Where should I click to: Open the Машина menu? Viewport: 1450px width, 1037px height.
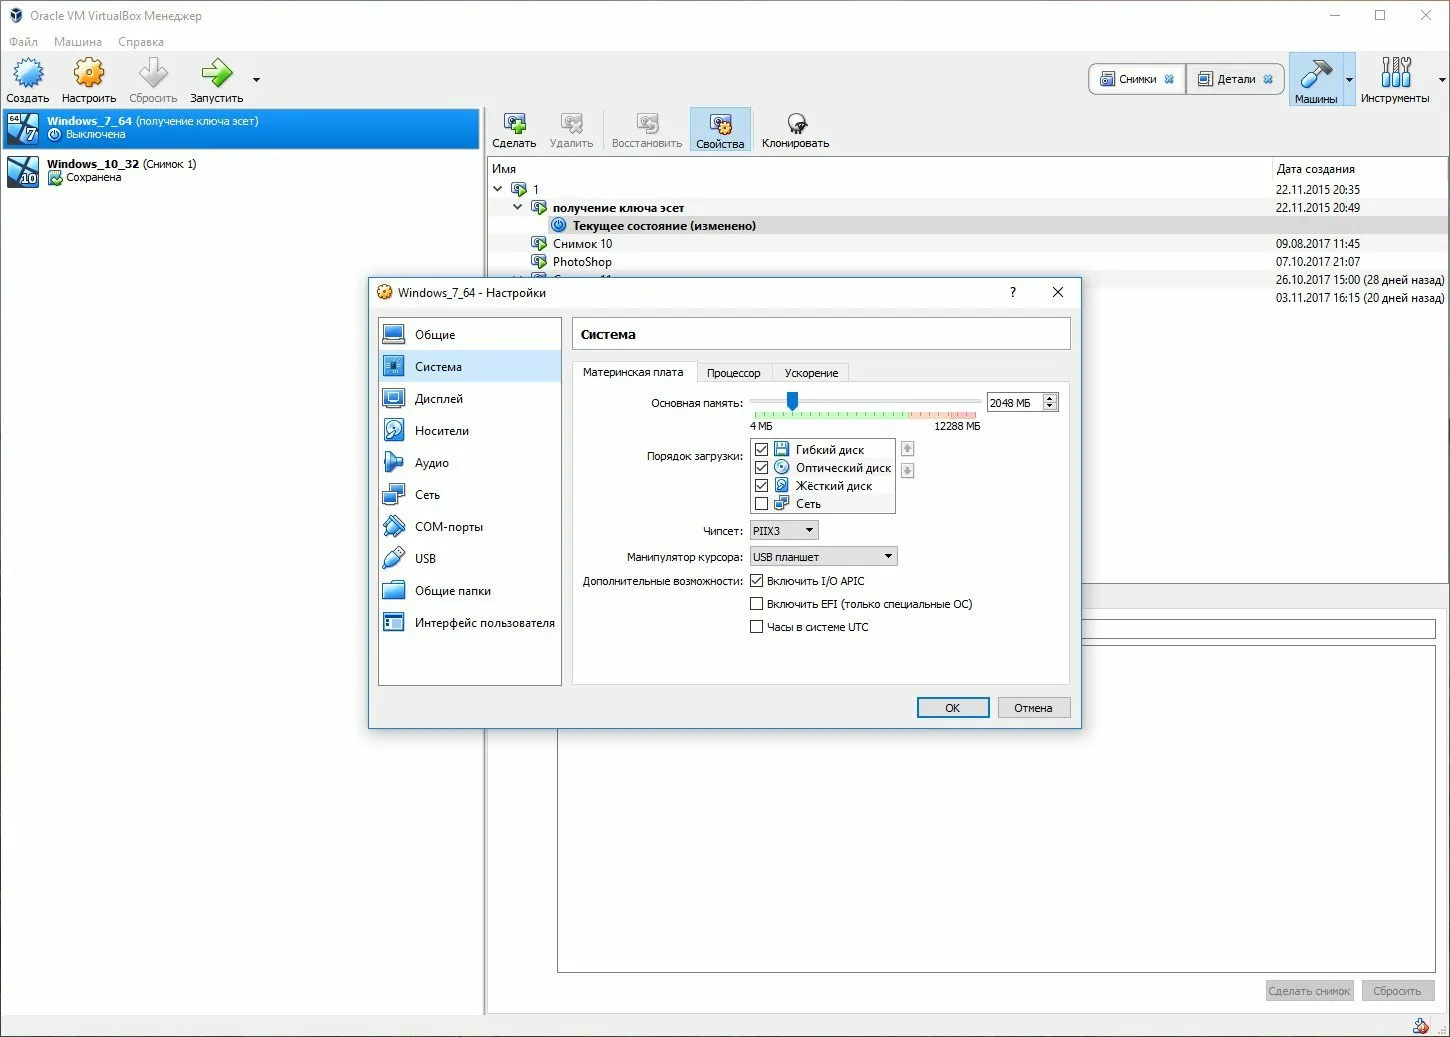[x=77, y=42]
